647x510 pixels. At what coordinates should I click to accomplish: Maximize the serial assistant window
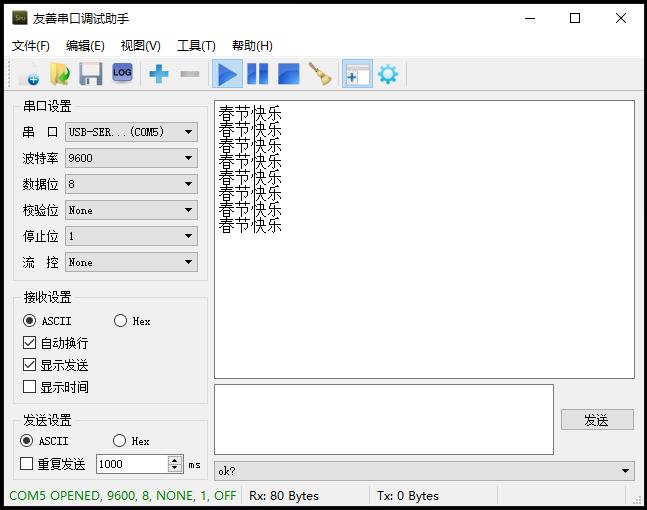coord(575,18)
